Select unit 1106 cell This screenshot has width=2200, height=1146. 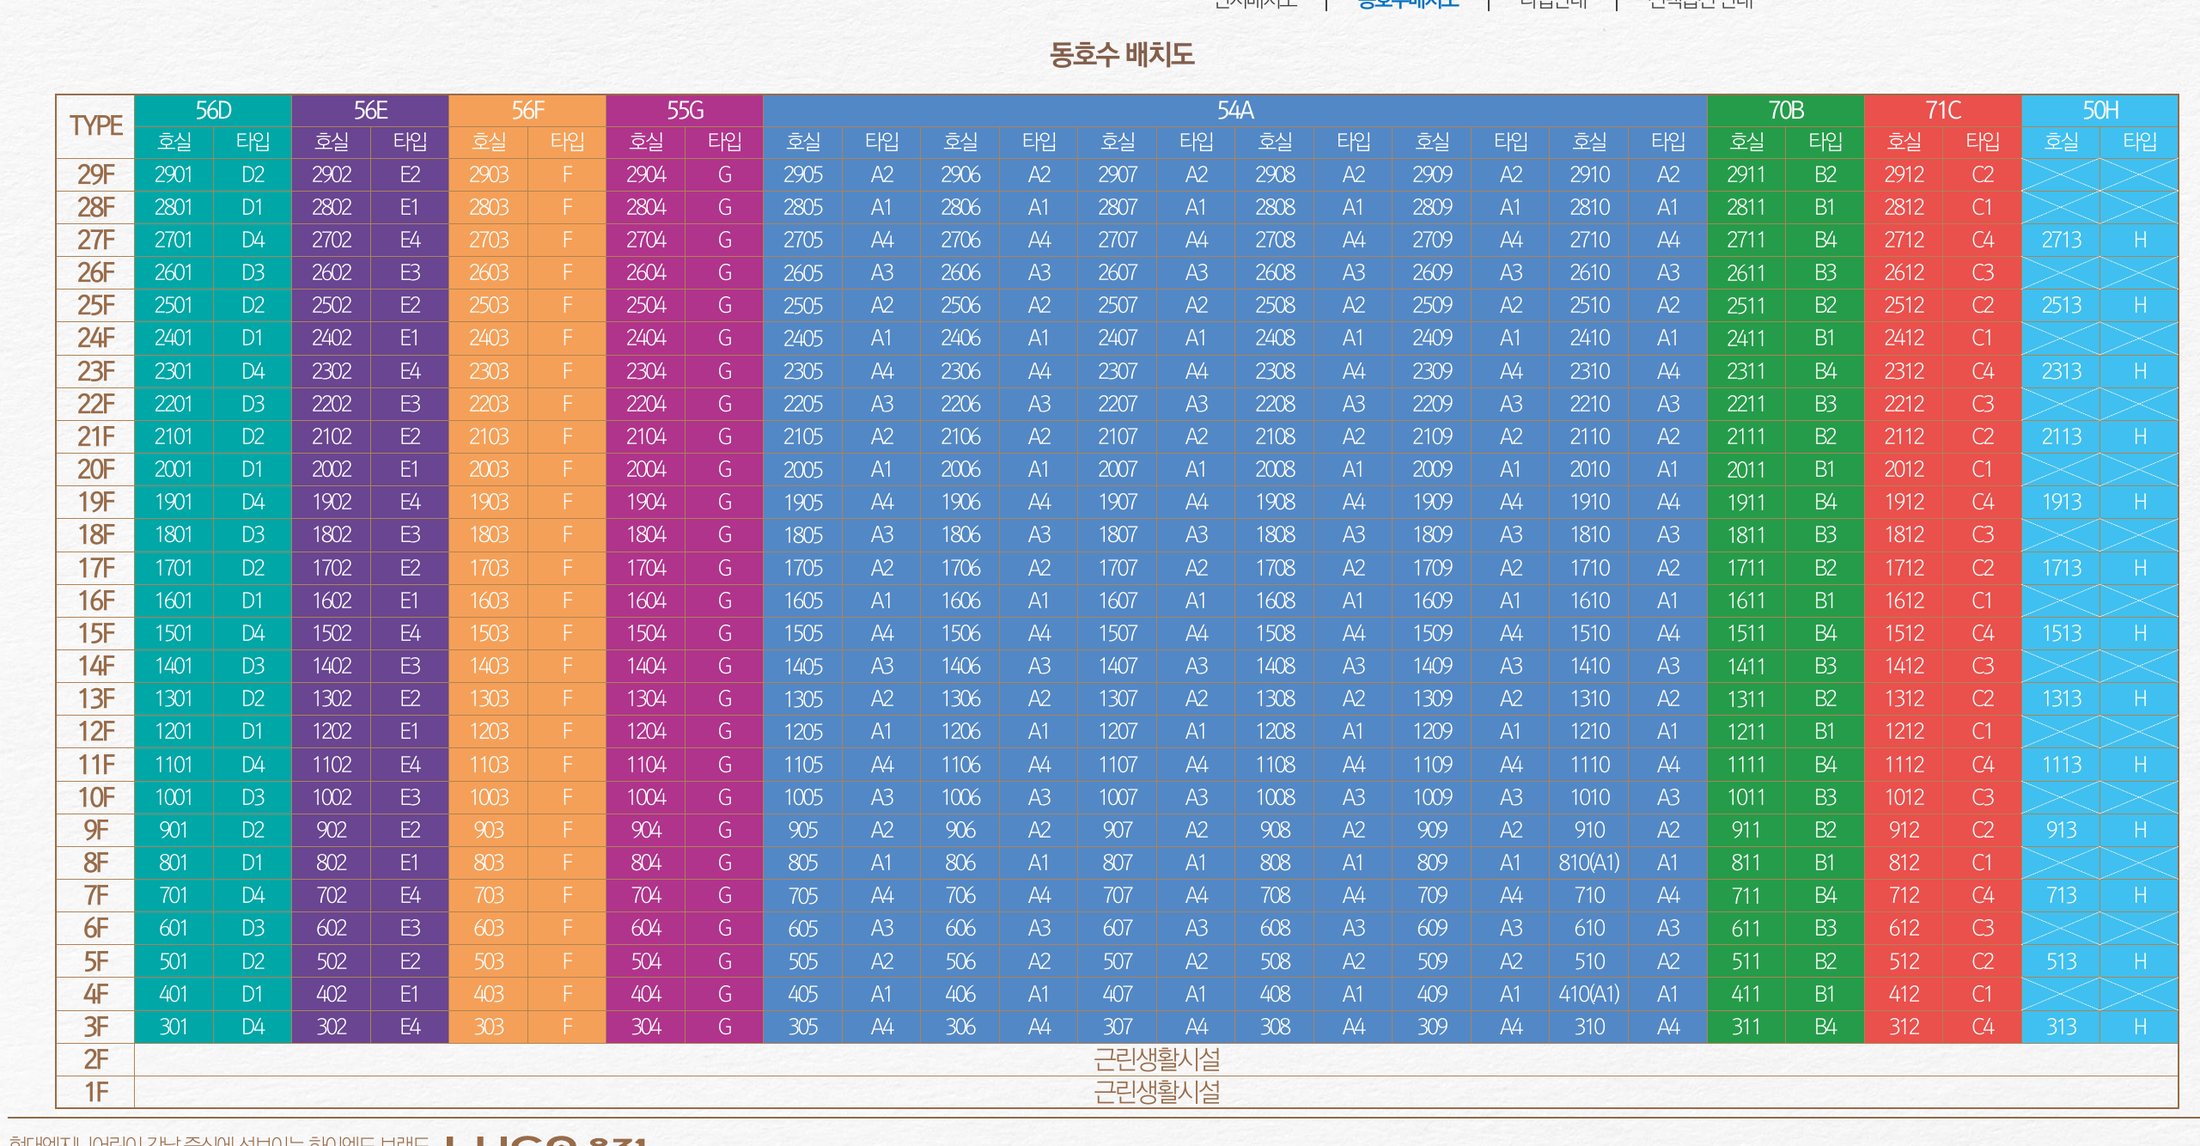[x=960, y=765]
